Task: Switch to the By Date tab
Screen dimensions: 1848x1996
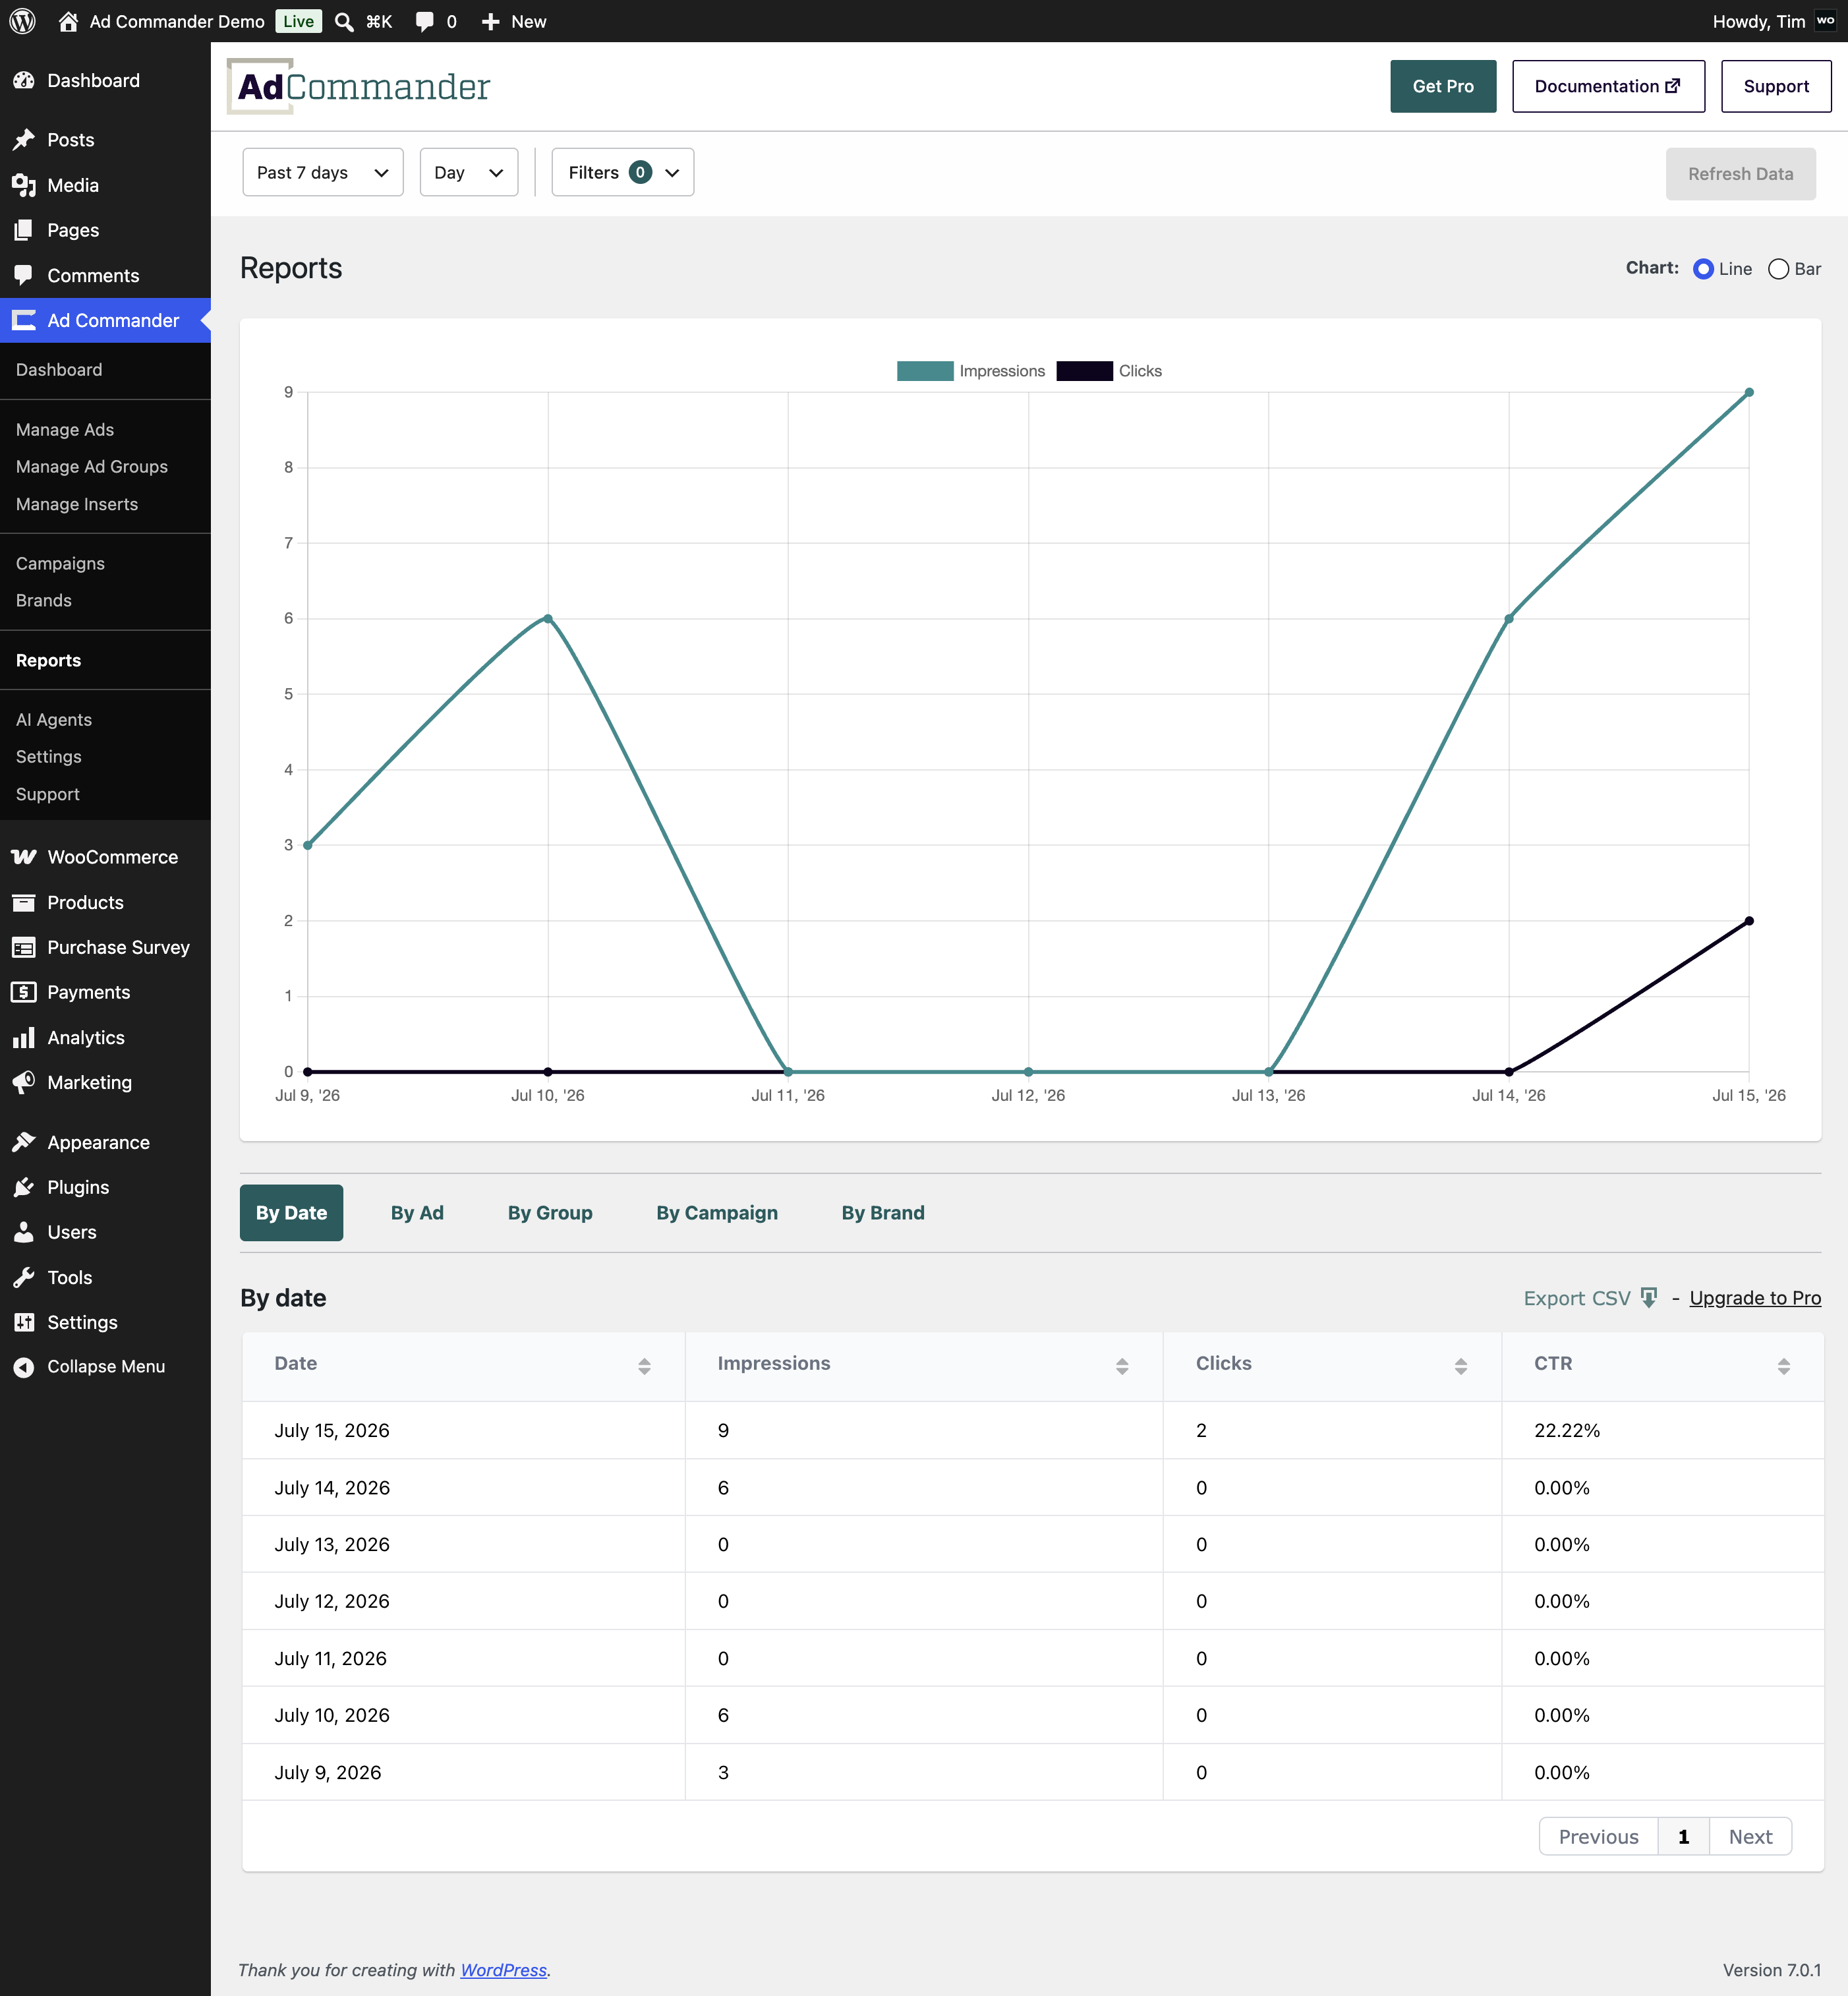Action: [291, 1213]
